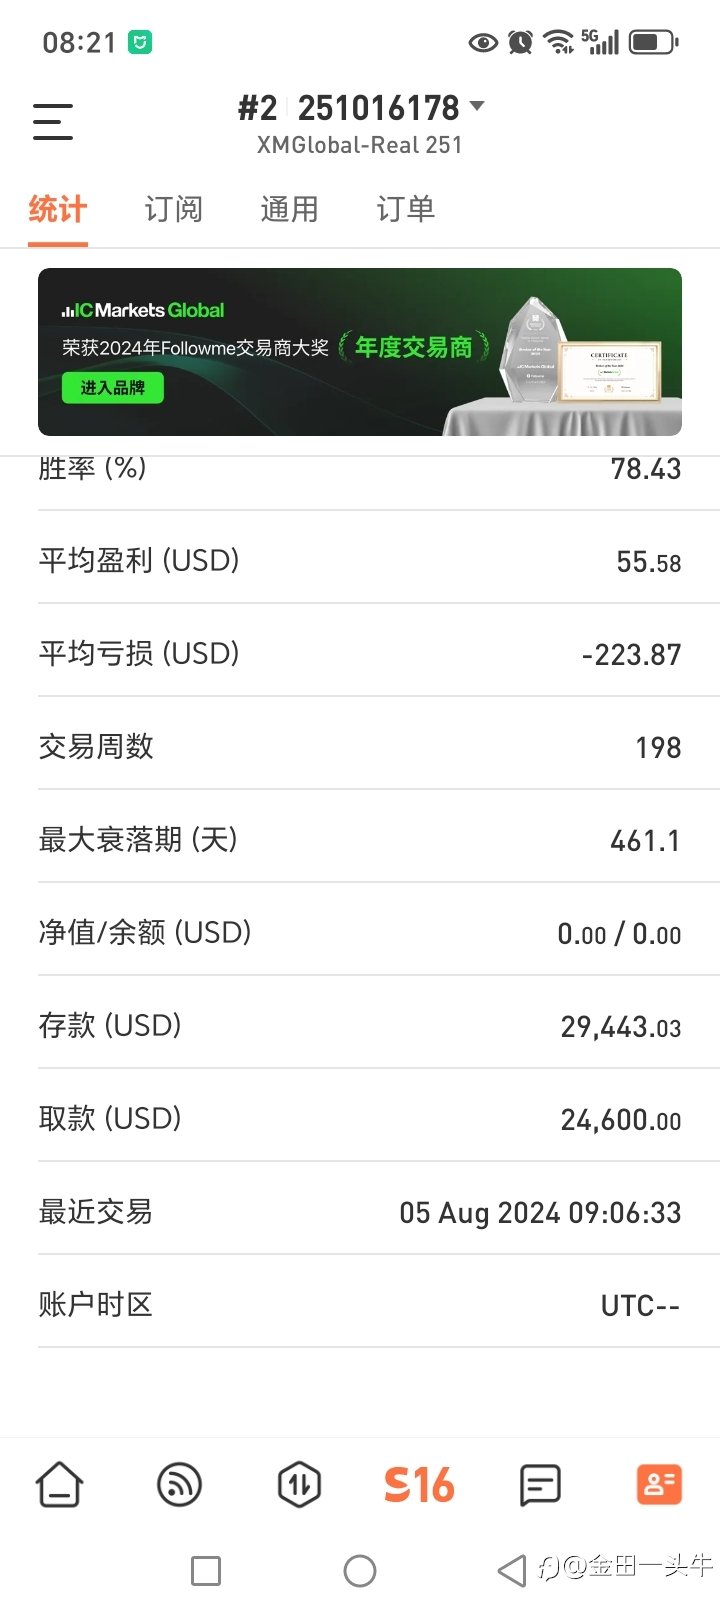
Task: Open the orange profile card icon
Action: 660,1484
